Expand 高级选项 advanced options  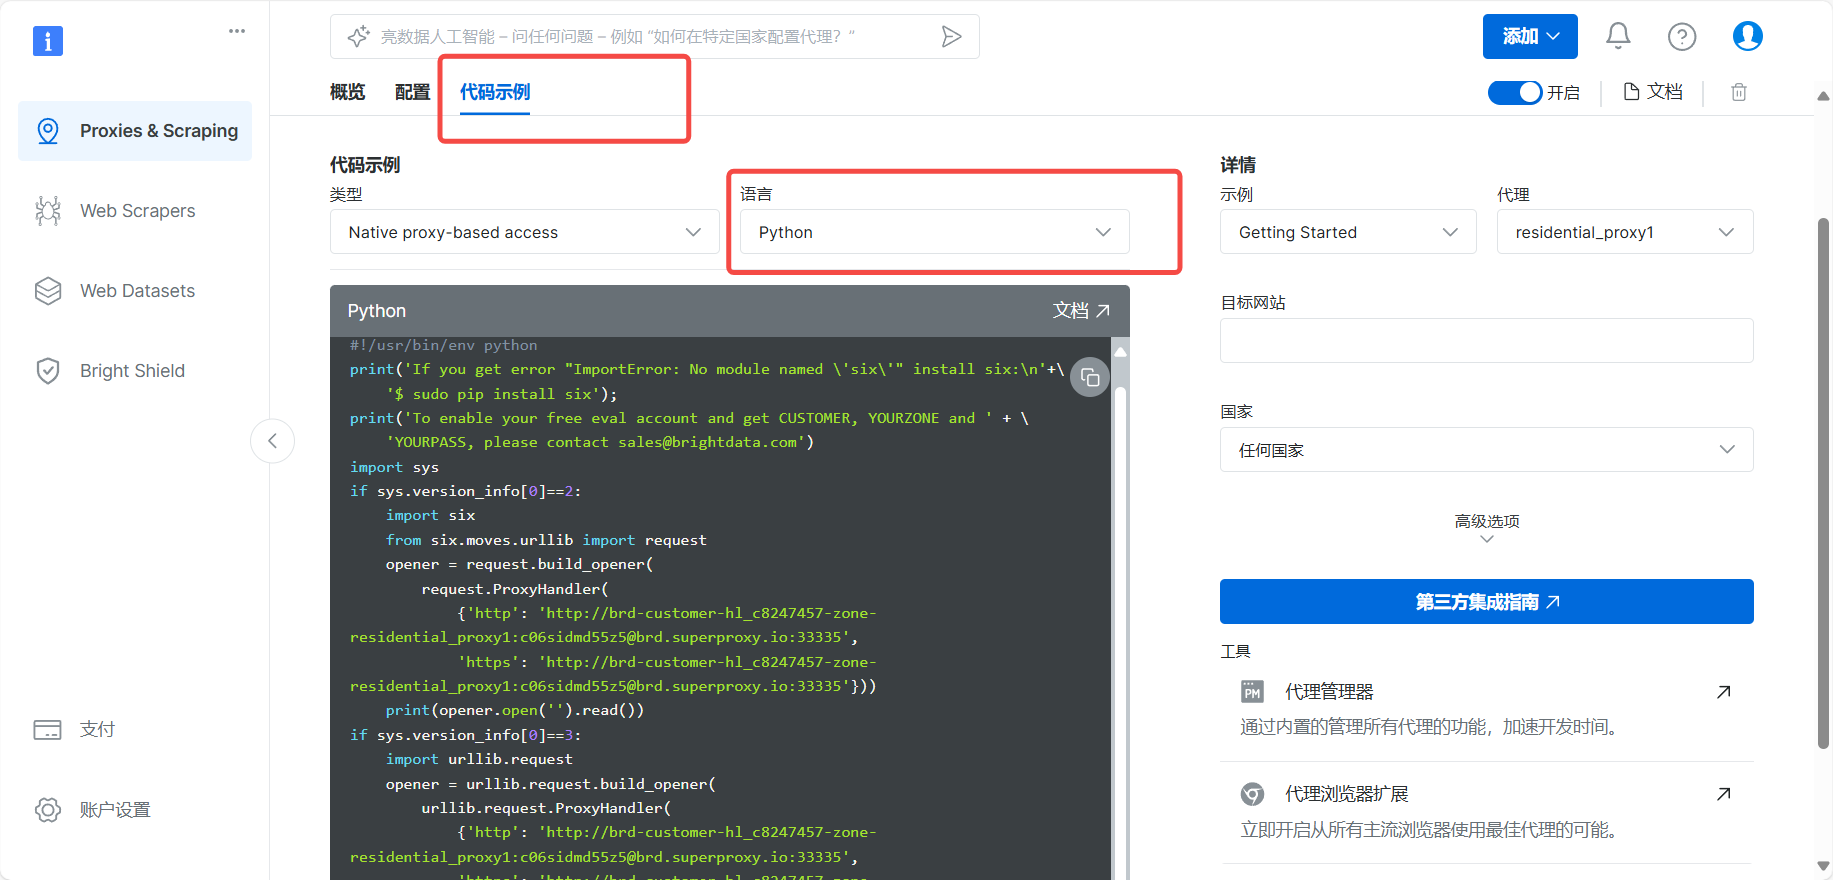1487,529
